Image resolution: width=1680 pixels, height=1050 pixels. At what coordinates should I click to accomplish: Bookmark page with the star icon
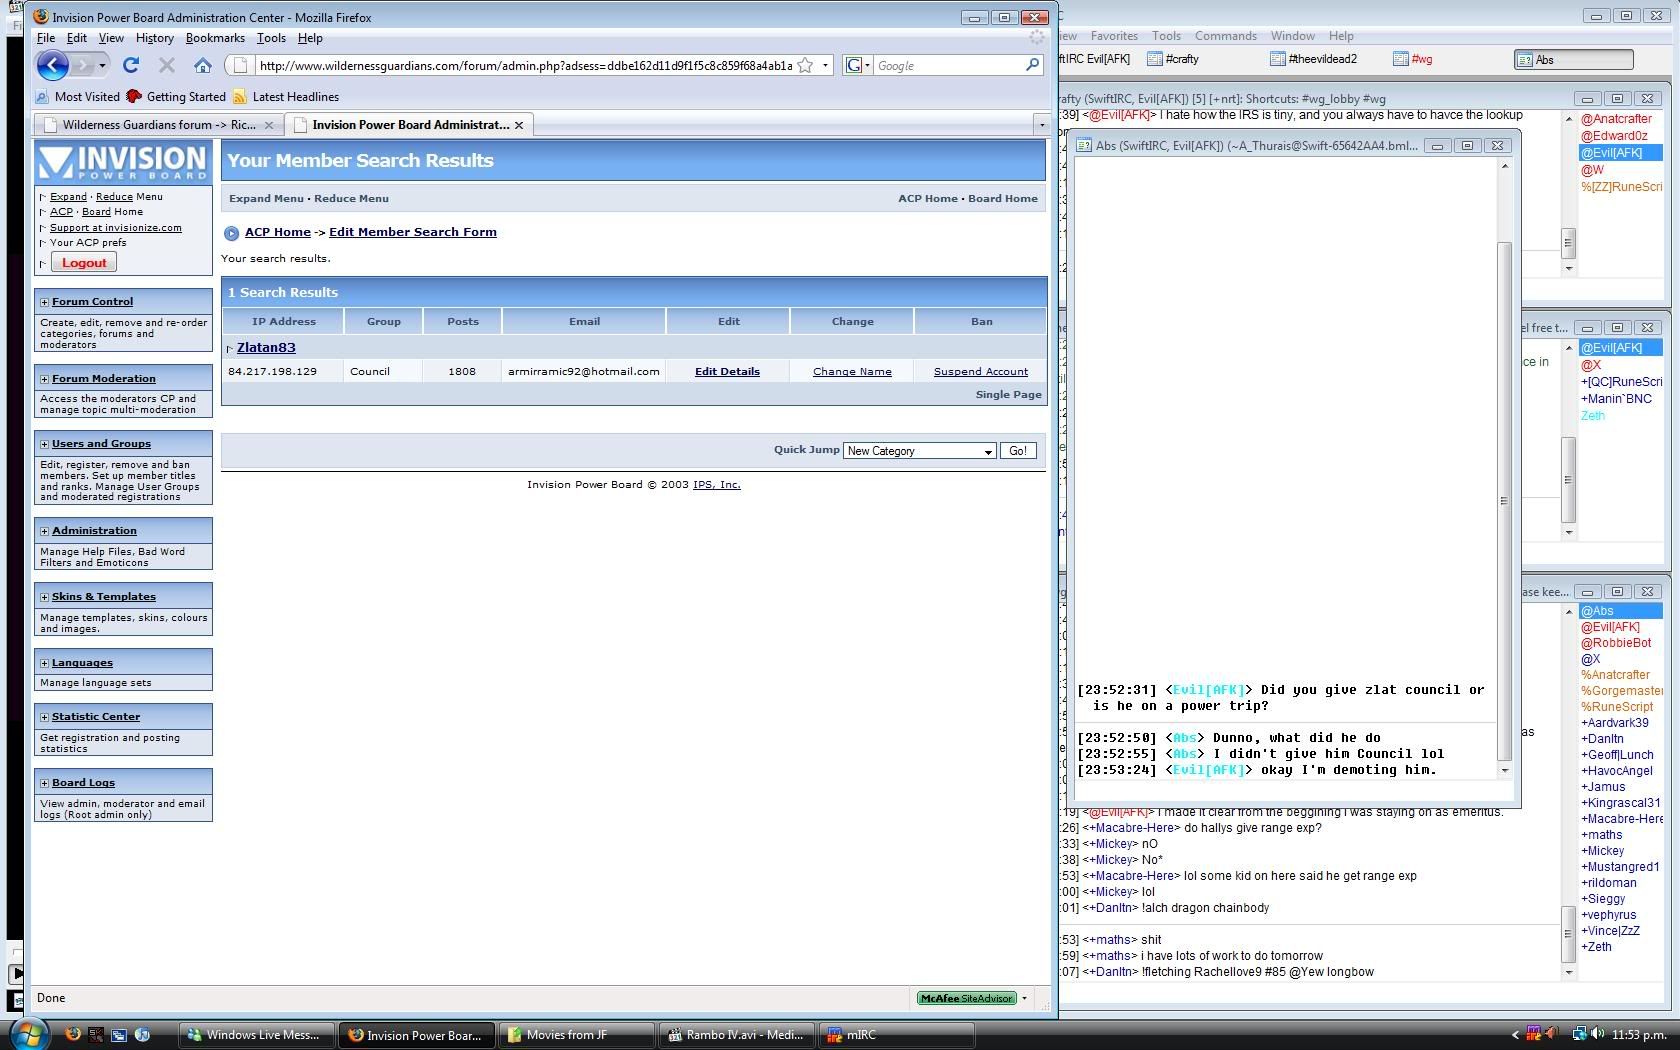(x=805, y=66)
